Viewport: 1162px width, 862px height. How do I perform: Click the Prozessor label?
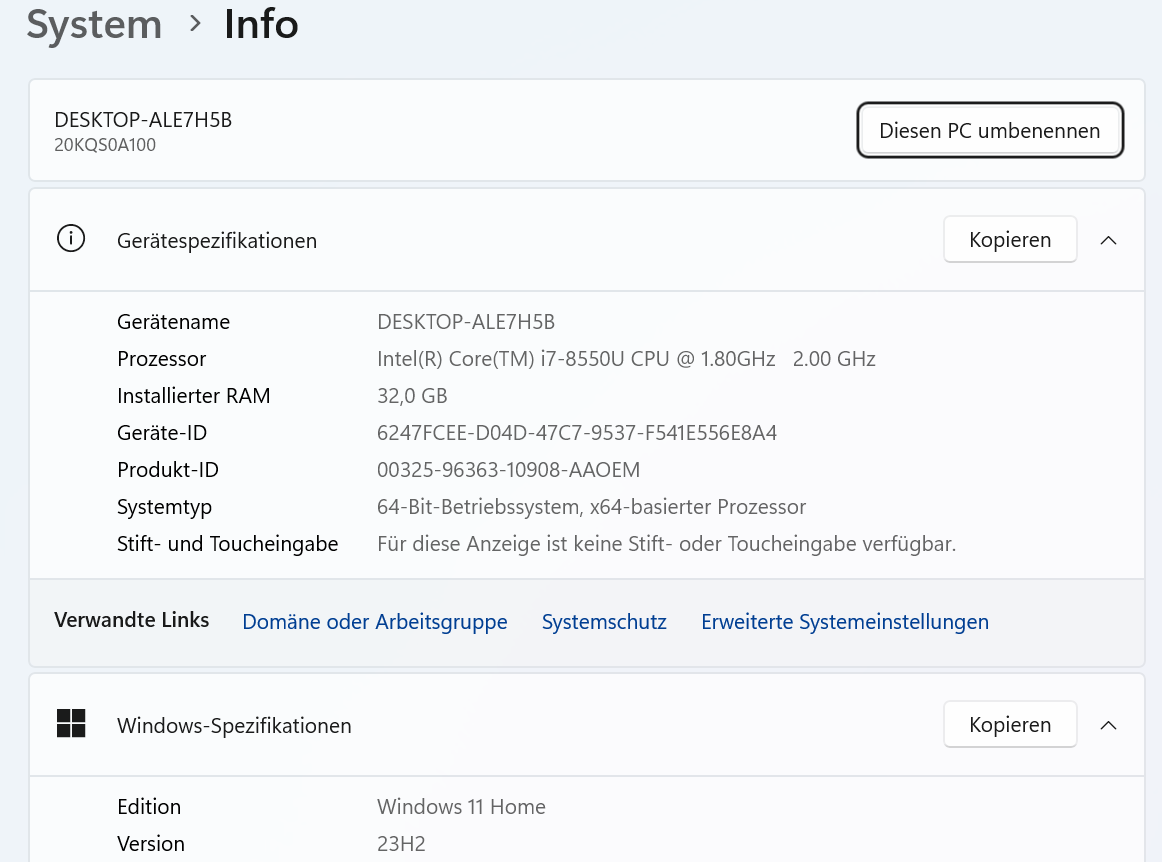162,359
